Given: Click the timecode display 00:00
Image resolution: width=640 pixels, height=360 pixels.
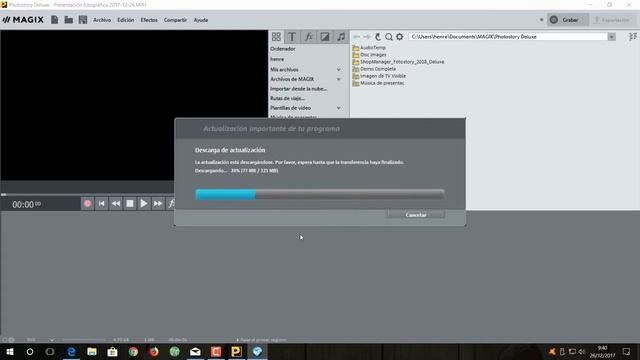Looking at the screenshot, I should pyautogui.click(x=26, y=204).
